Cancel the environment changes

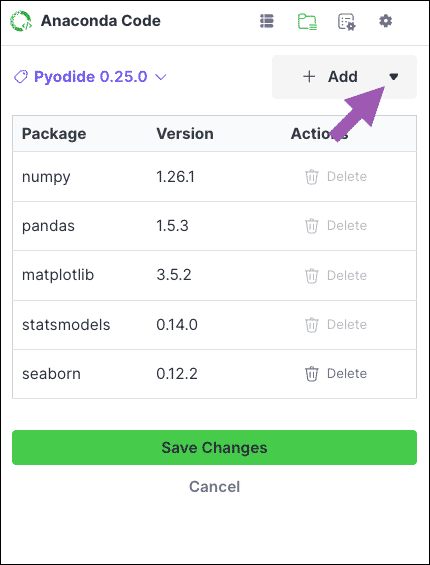point(214,486)
